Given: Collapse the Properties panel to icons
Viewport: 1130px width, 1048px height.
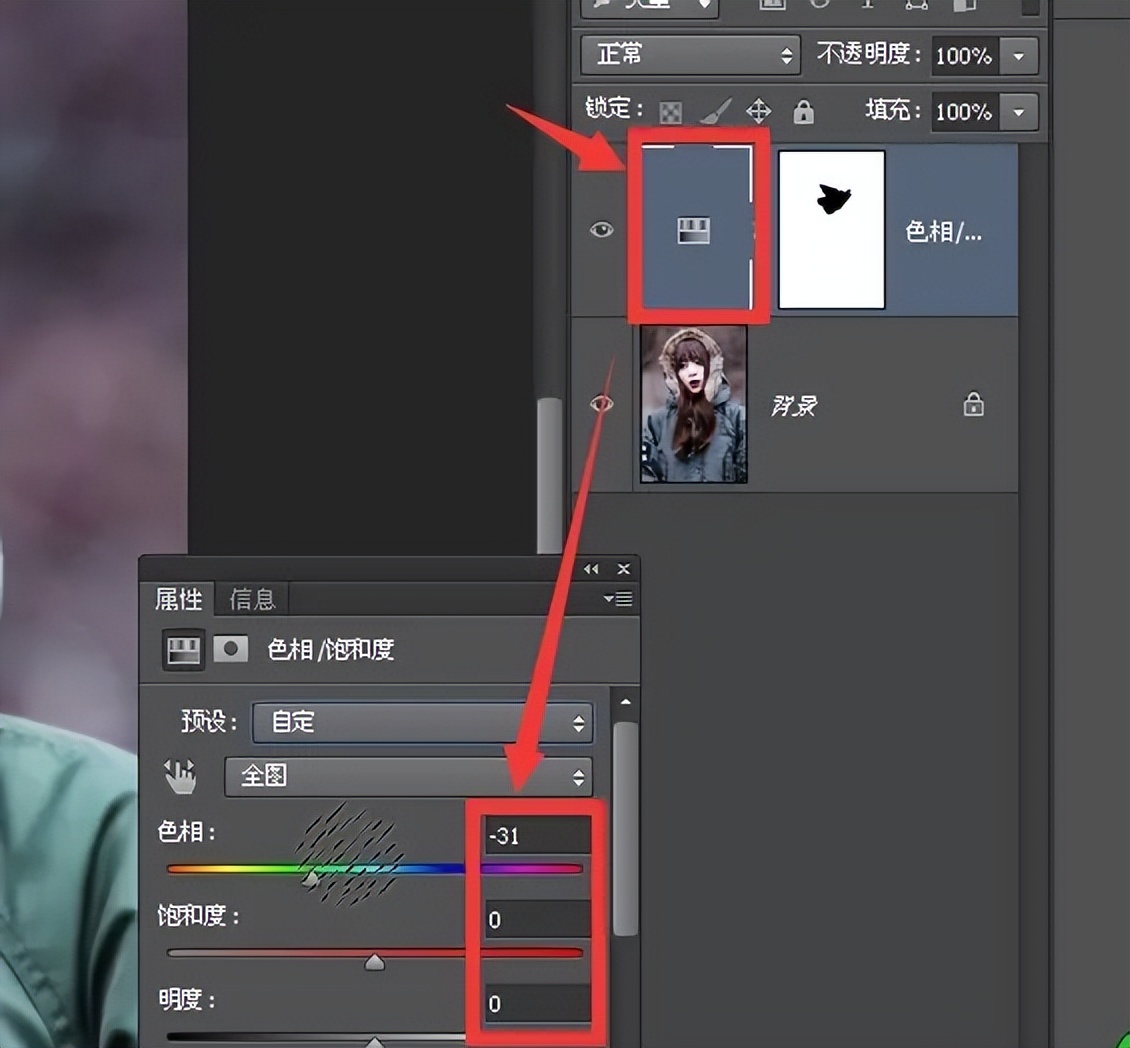Looking at the screenshot, I should pos(590,568).
